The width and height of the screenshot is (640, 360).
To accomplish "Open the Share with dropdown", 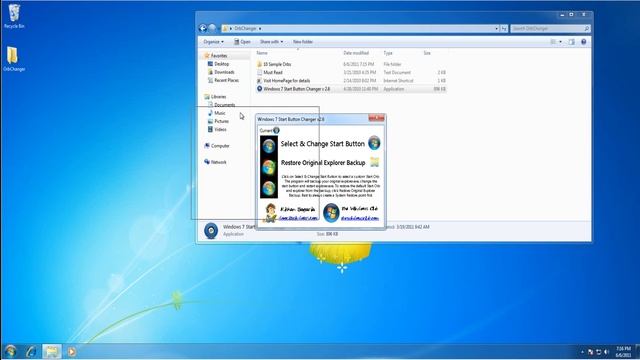I will (271, 42).
